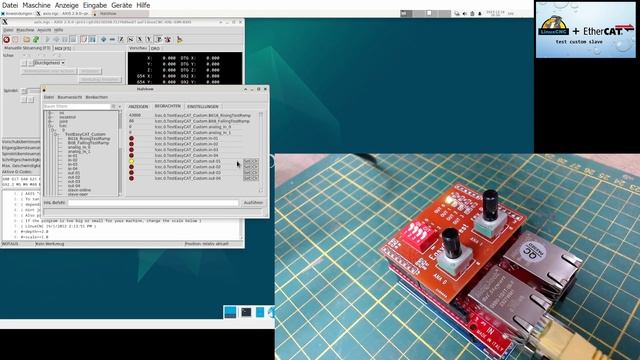This screenshot has width=640, height=360.
Task: Click the Ausführen button in Halshow
Action: (253, 202)
